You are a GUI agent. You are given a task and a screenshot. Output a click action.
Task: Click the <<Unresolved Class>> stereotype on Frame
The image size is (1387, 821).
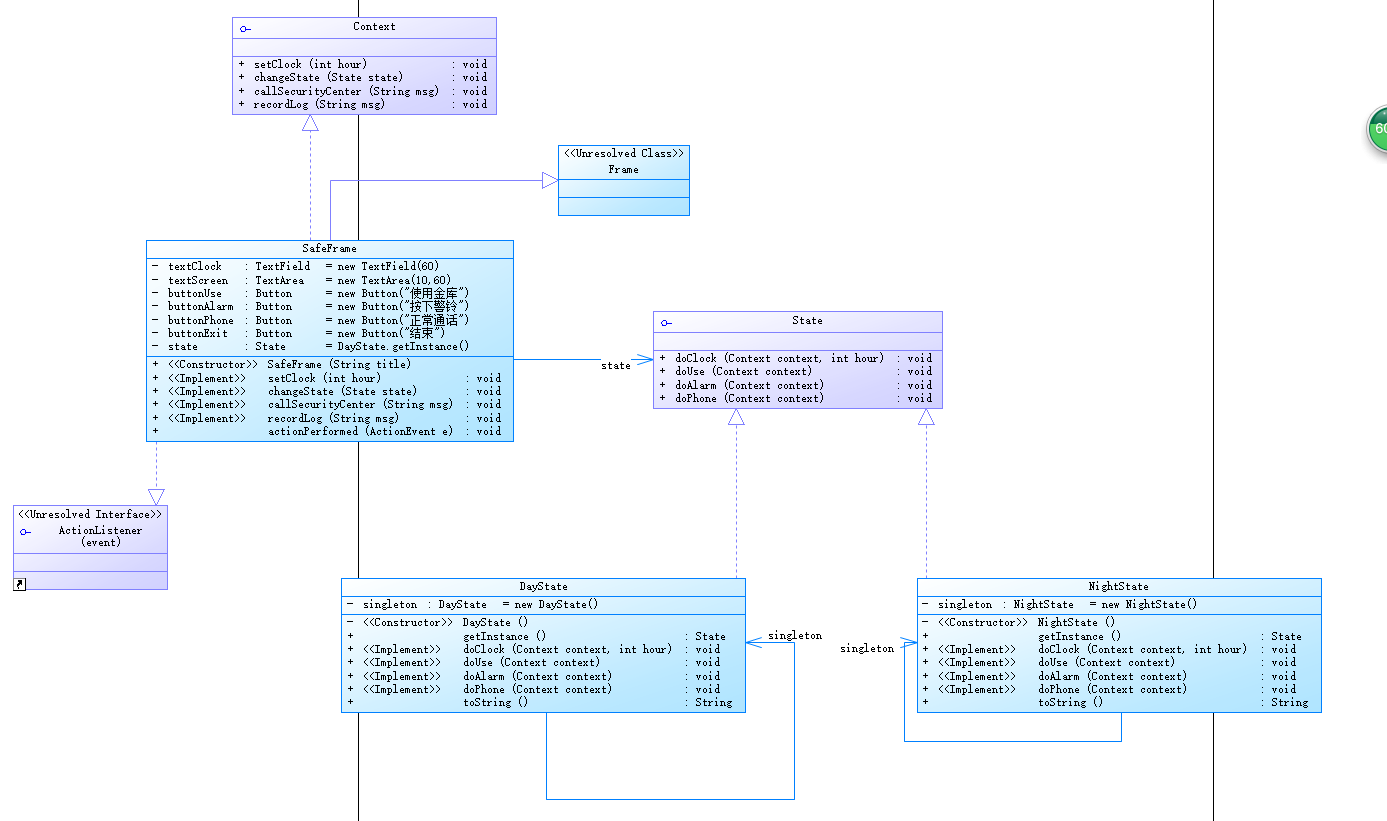[624, 154]
